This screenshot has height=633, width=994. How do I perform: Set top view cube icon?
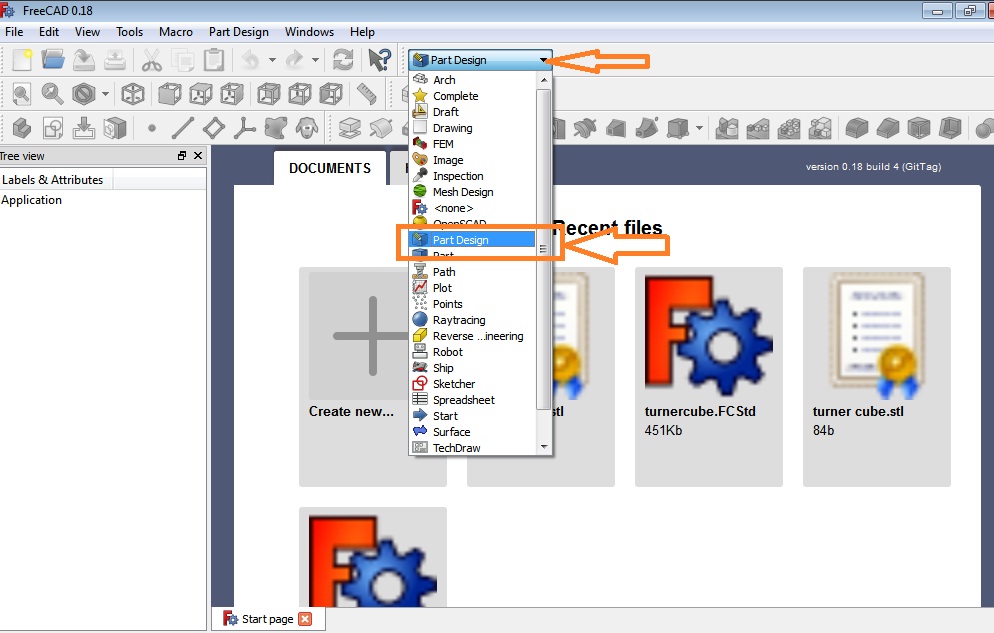[x=200, y=94]
